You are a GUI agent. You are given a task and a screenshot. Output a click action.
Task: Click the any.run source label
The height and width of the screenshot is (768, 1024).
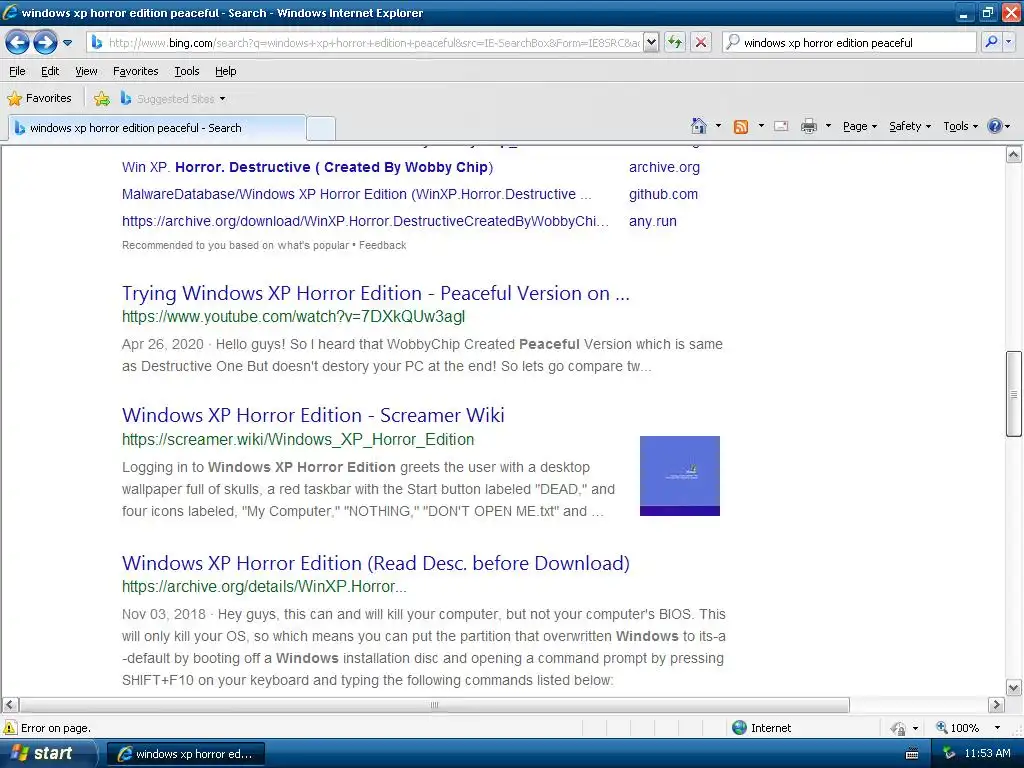652,221
